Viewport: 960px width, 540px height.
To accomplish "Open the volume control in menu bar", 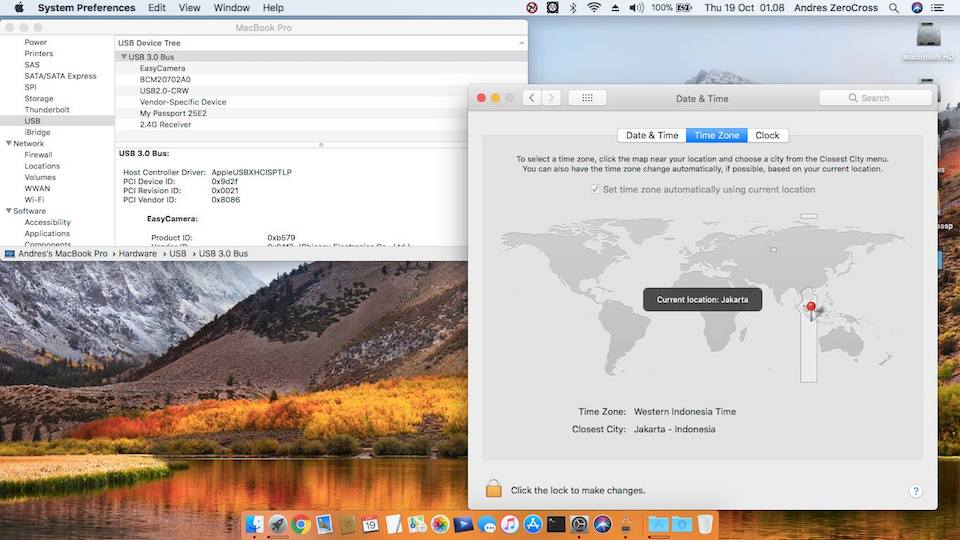I will tap(636, 8).
